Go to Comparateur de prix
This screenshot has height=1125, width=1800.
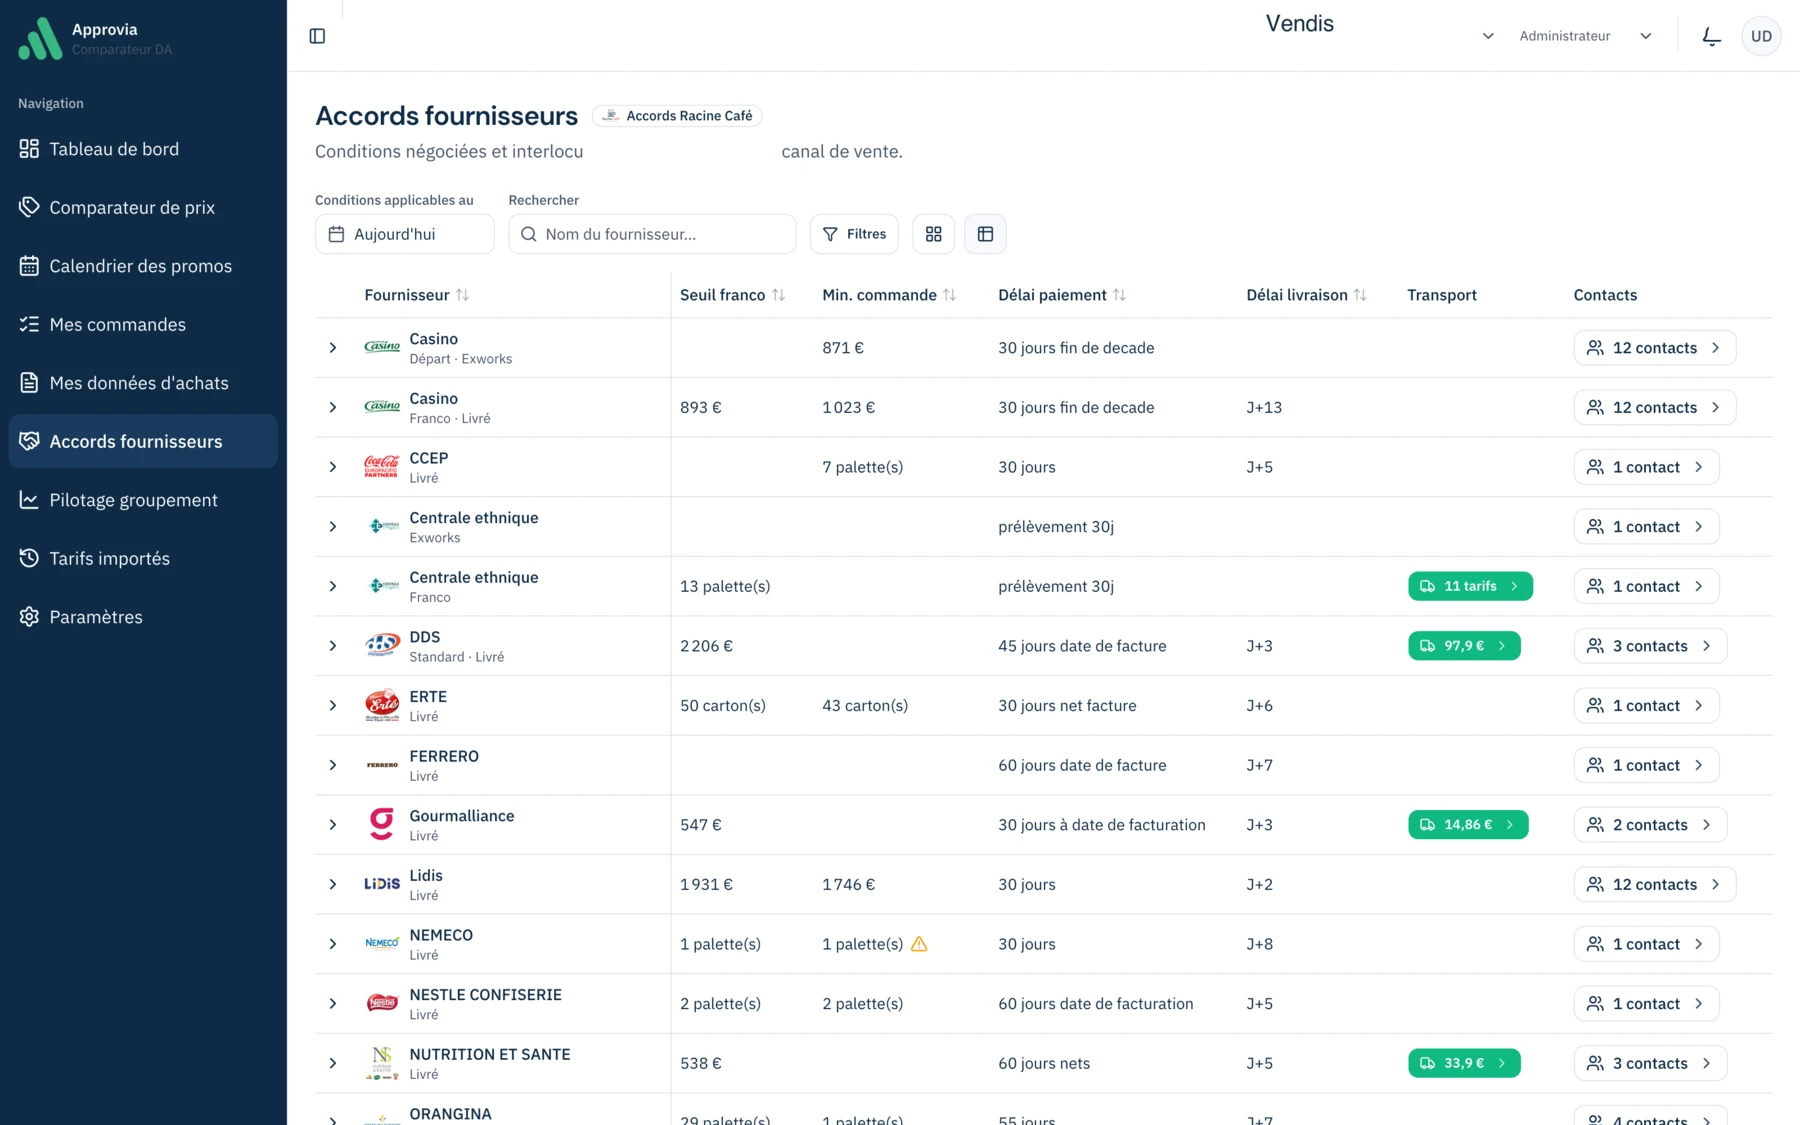(x=143, y=207)
